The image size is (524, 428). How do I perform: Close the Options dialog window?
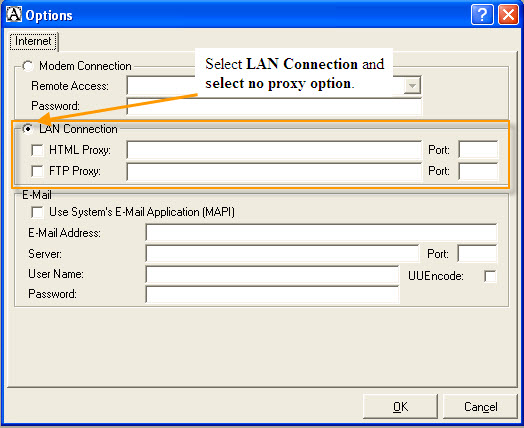508,15
